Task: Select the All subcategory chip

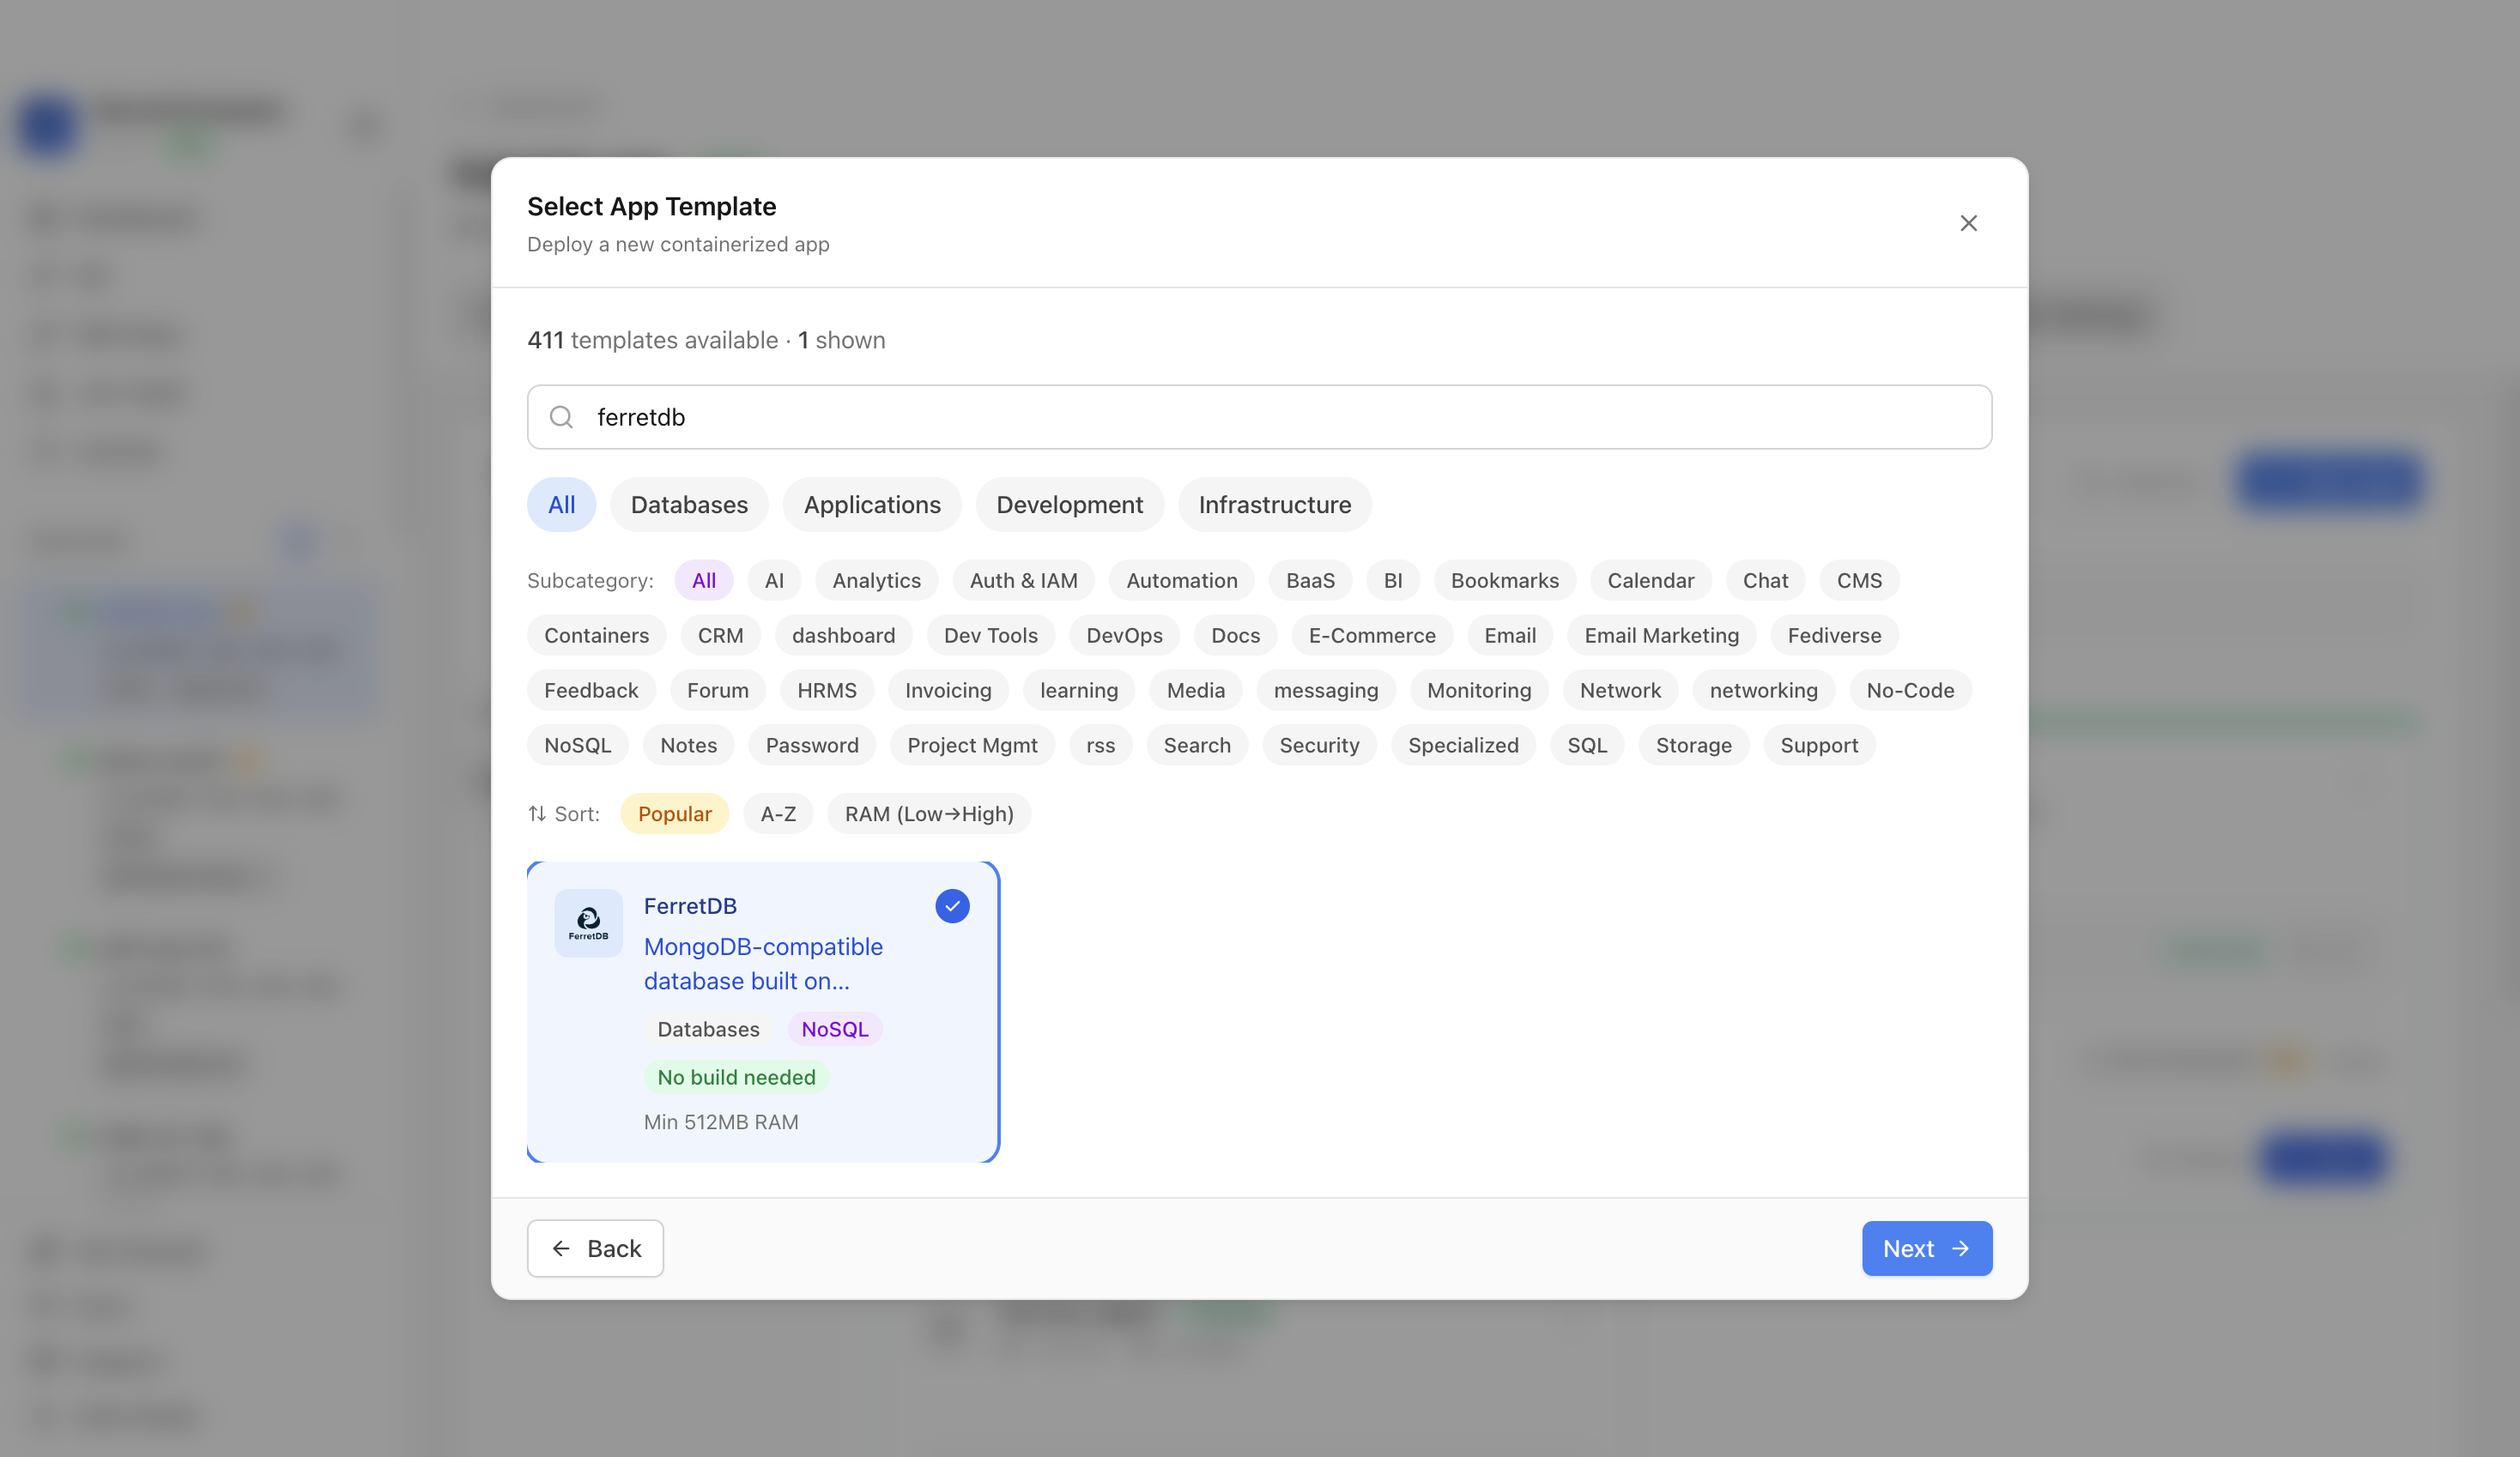Action: point(704,581)
